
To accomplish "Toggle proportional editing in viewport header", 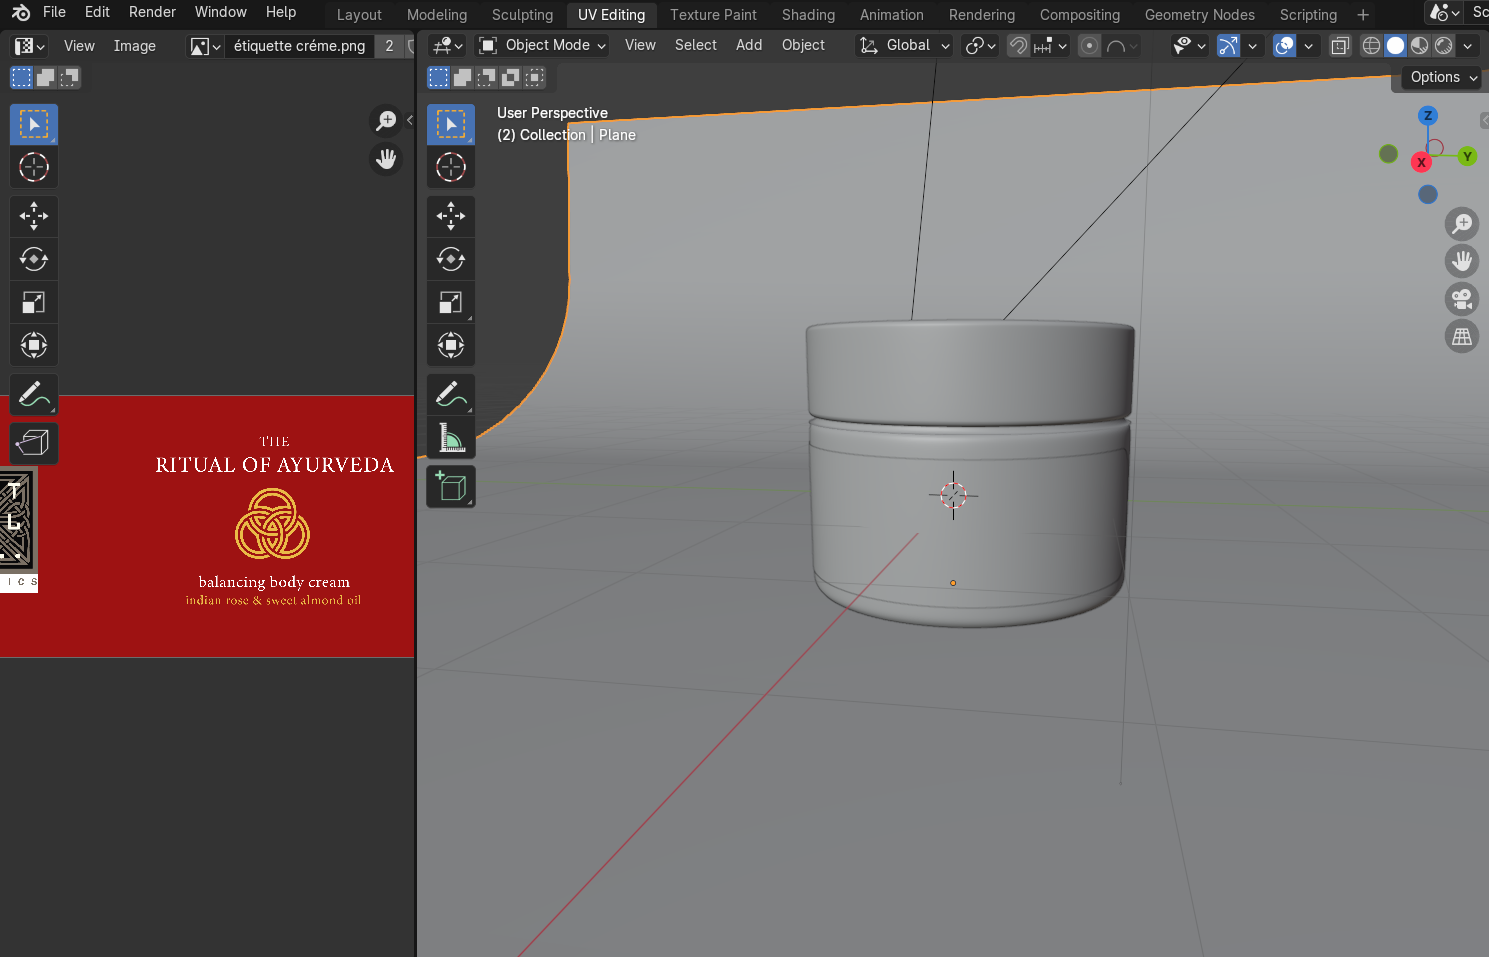I will coord(1090,45).
